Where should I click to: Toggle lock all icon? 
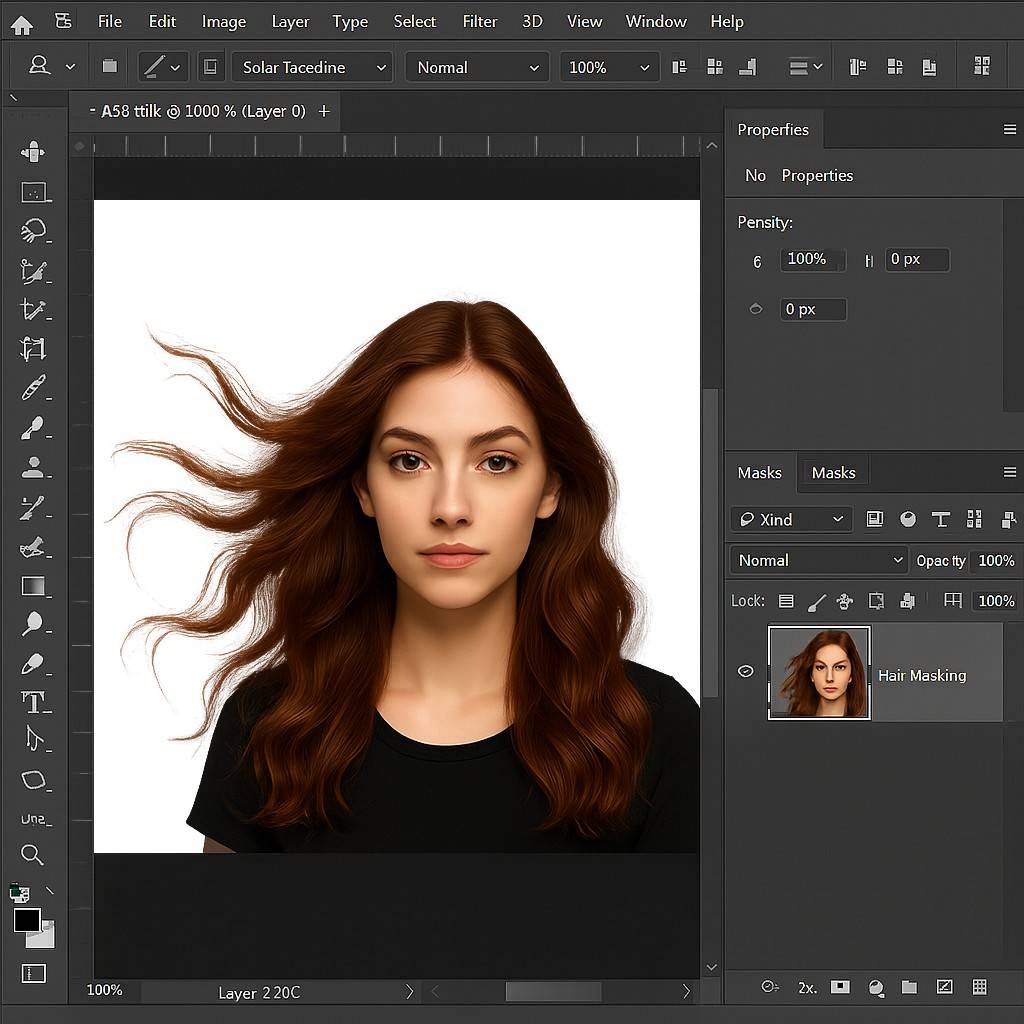907,601
